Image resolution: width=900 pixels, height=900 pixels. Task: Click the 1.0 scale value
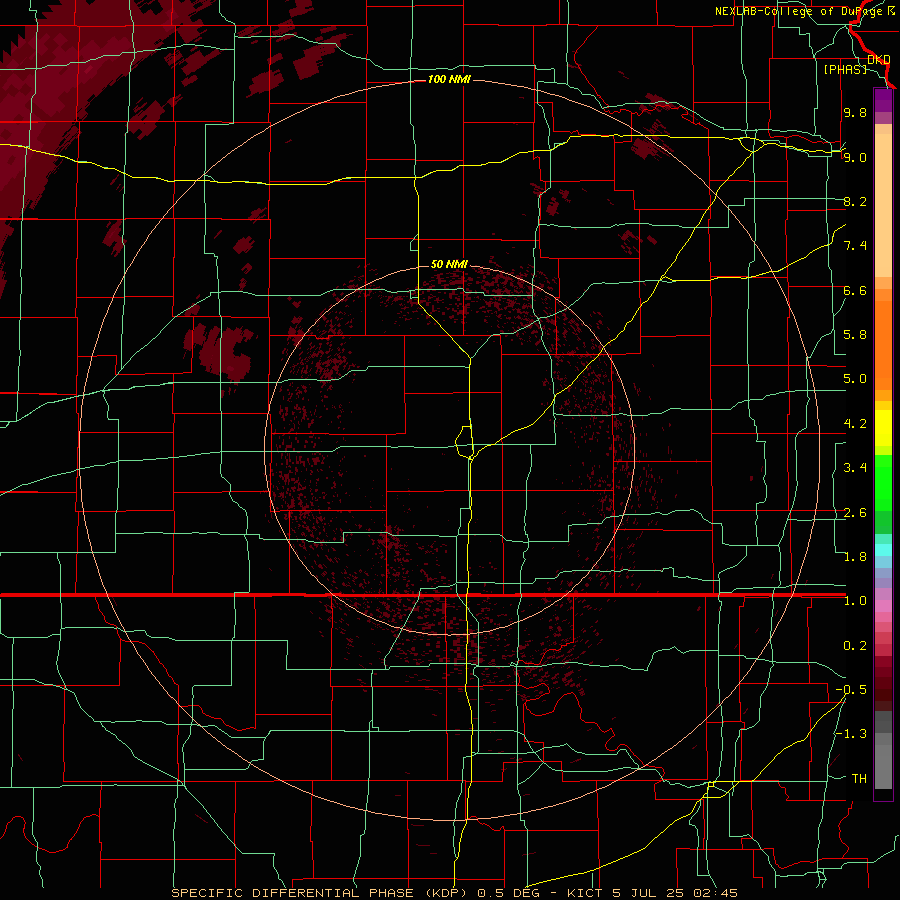tap(855, 601)
